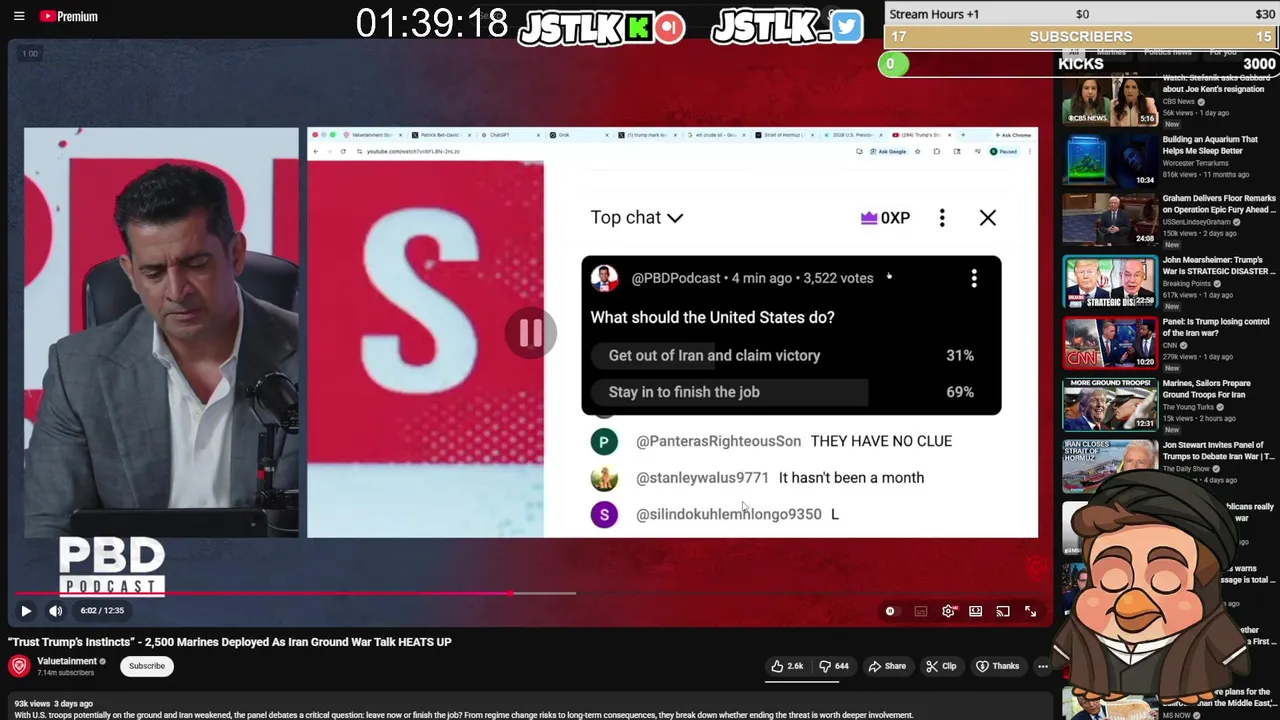Open the player settings gear
Image resolution: width=1280 pixels, height=720 pixels.
[948, 611]
